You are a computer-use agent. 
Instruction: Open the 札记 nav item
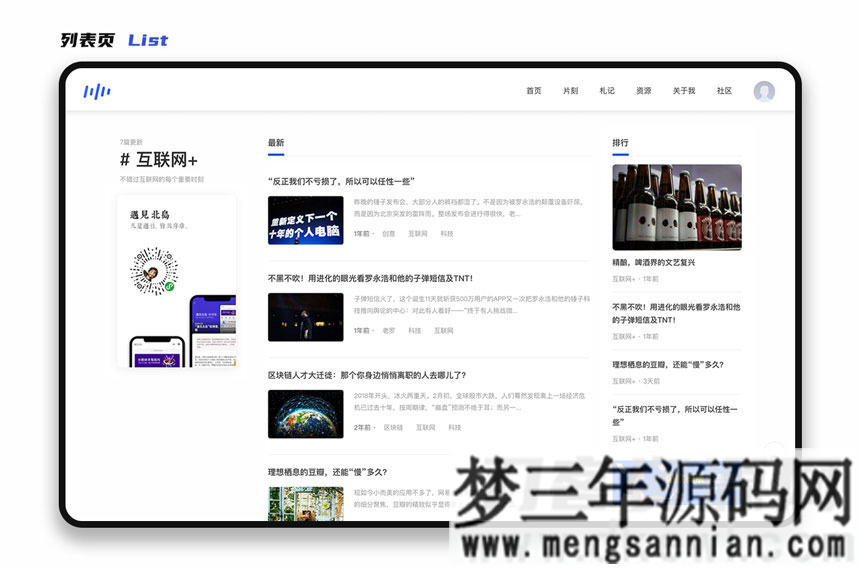(x=607, y=91)
